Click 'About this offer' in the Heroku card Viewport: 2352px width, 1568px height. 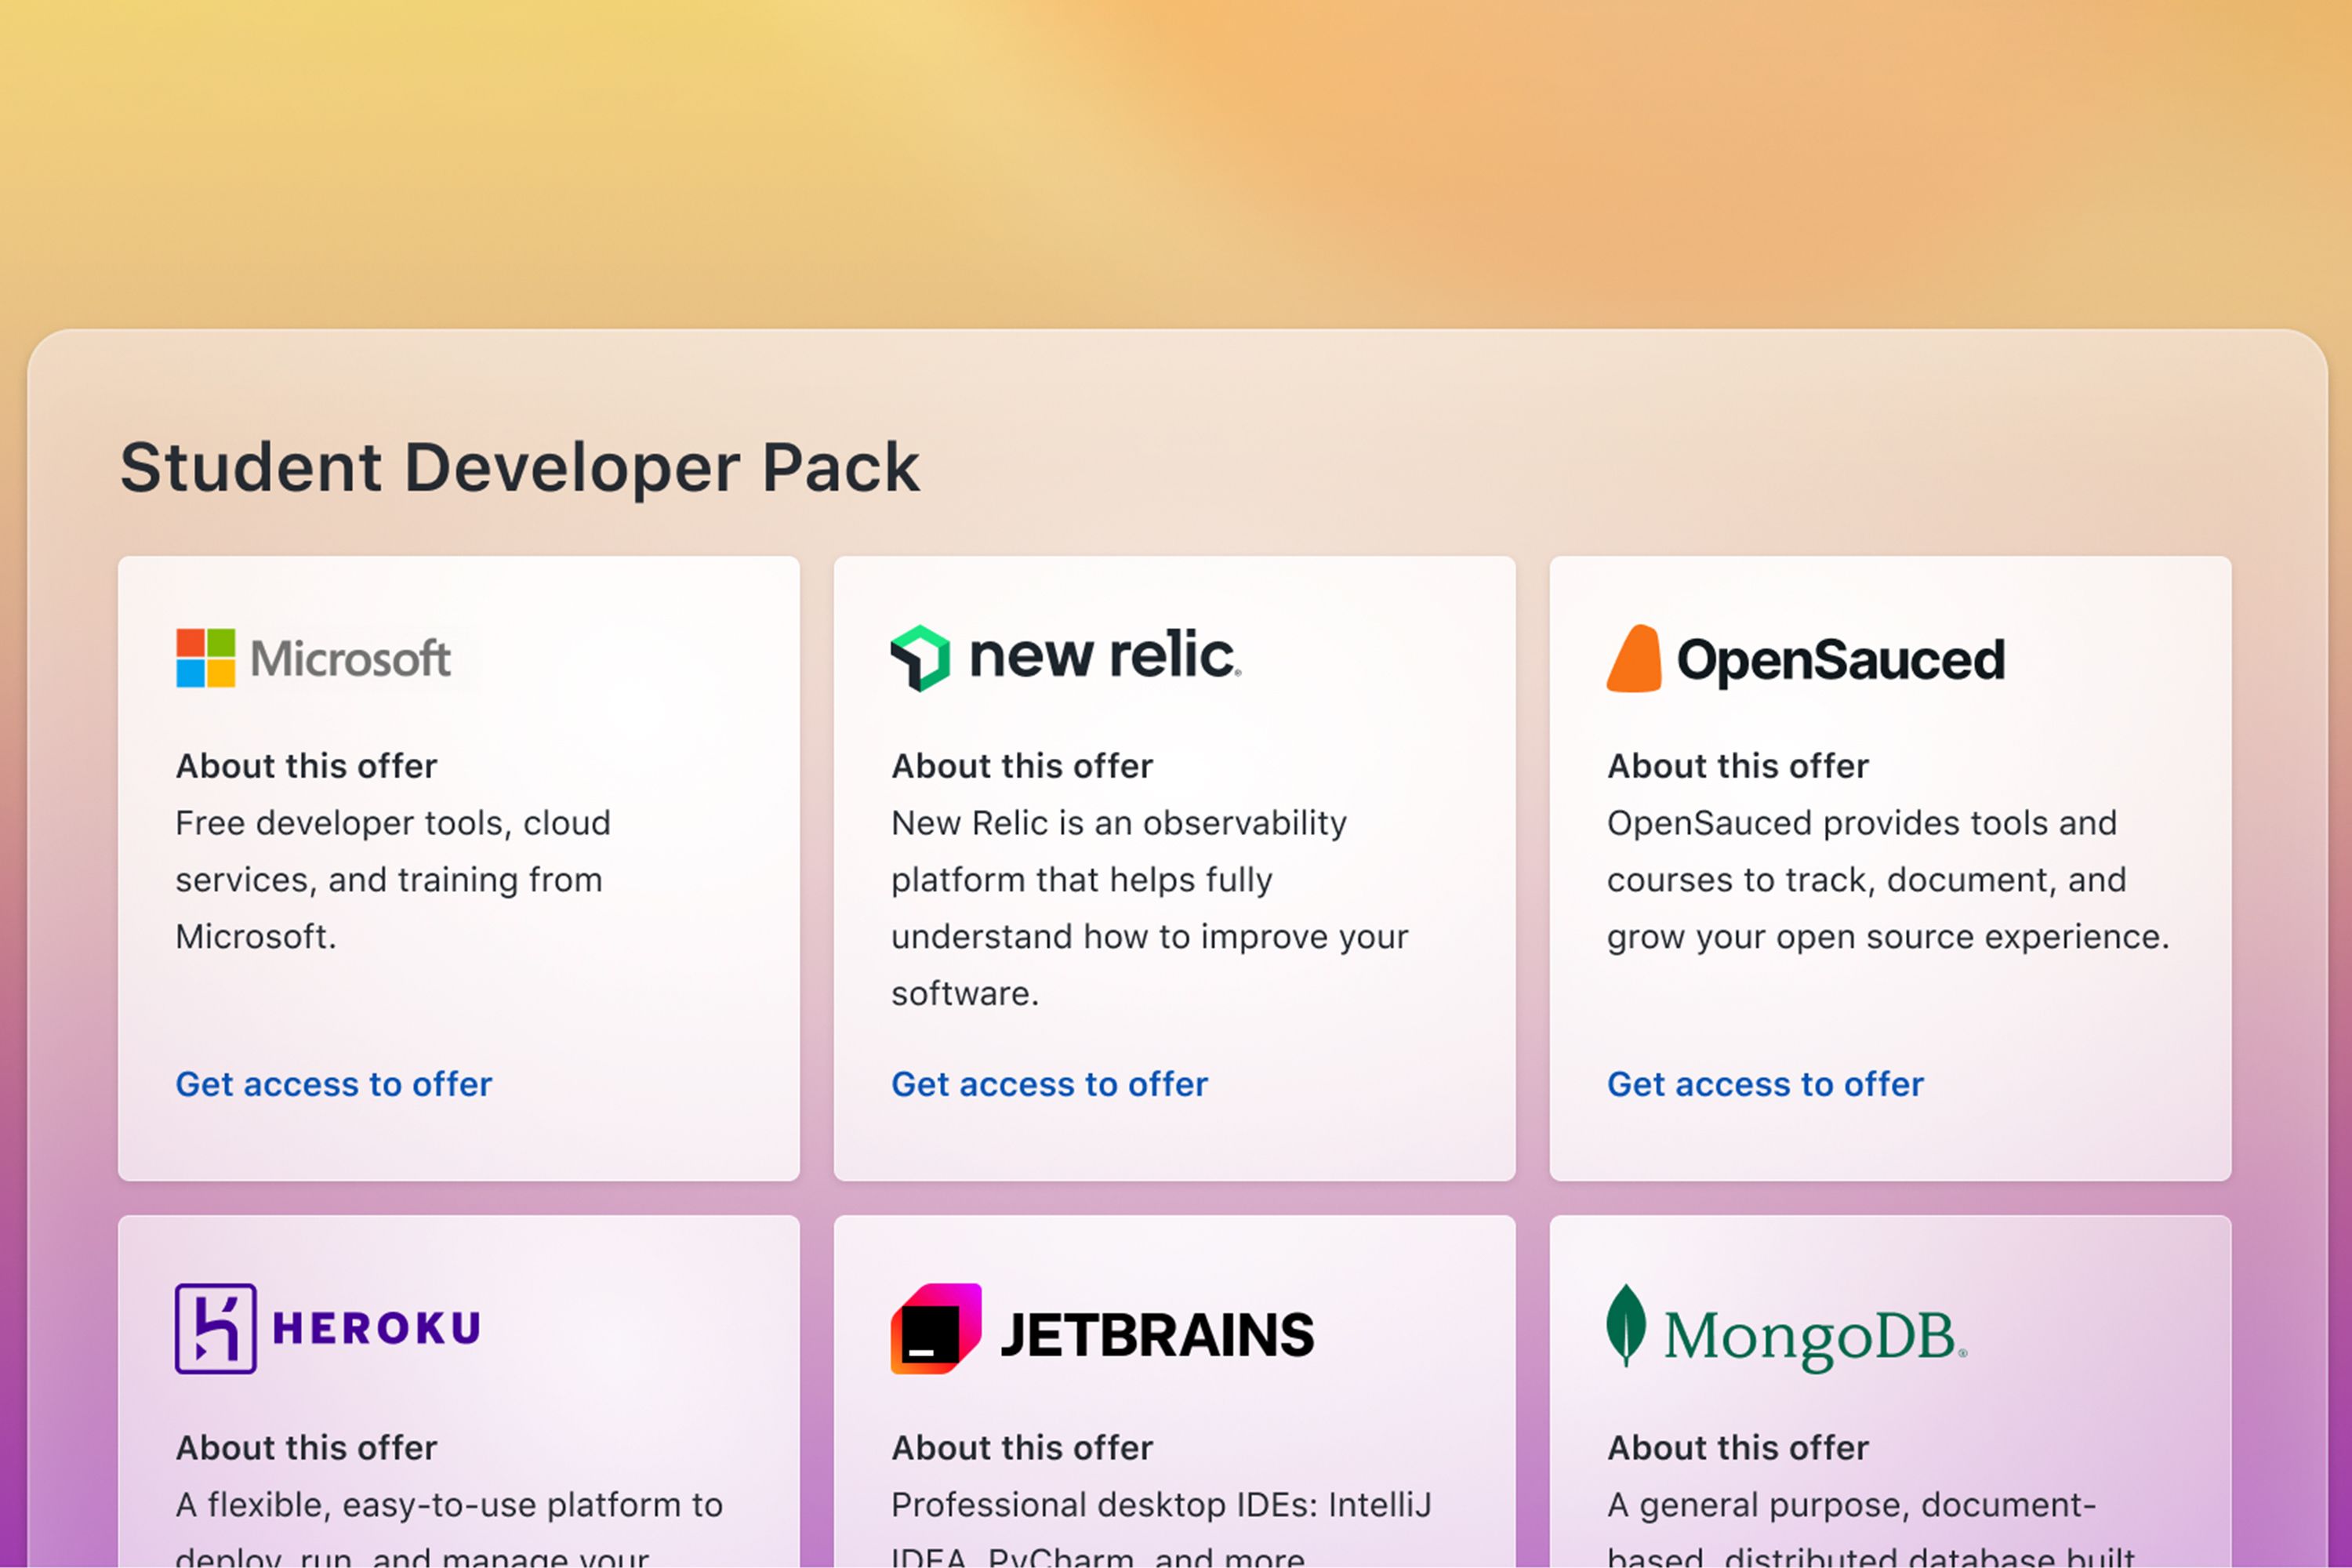(307, 1448)
